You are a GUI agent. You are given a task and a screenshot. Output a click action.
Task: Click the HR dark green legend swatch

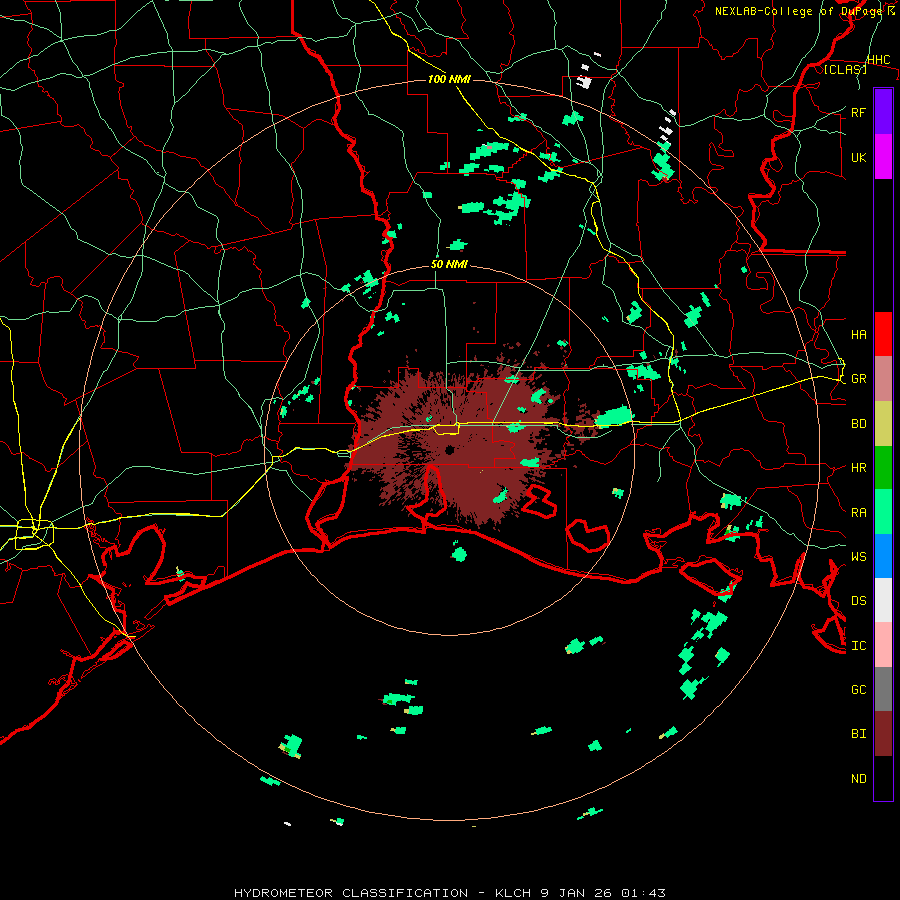883,468
